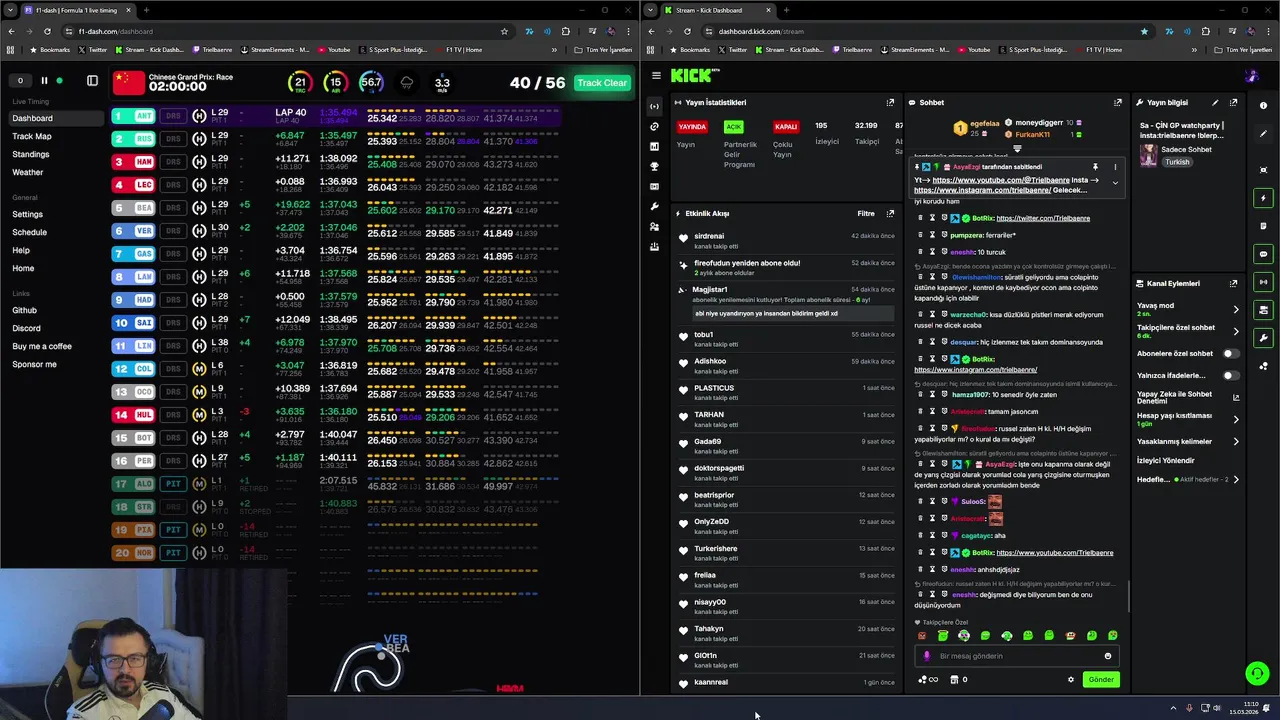Viewport: 1280px width, 720px height.
Task: Enable Abonelere özel sohbet switch
Action: (x=1230, y=353)
